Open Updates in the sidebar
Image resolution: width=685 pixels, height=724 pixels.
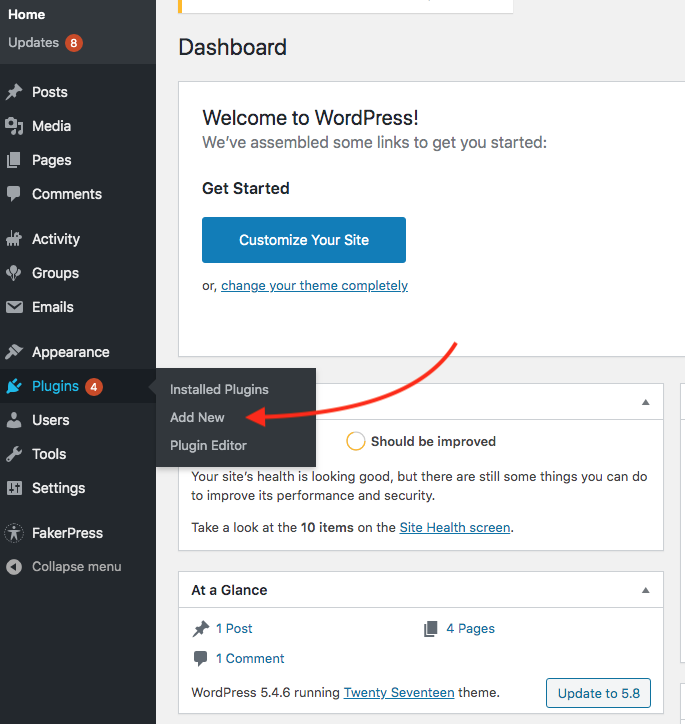34,43
